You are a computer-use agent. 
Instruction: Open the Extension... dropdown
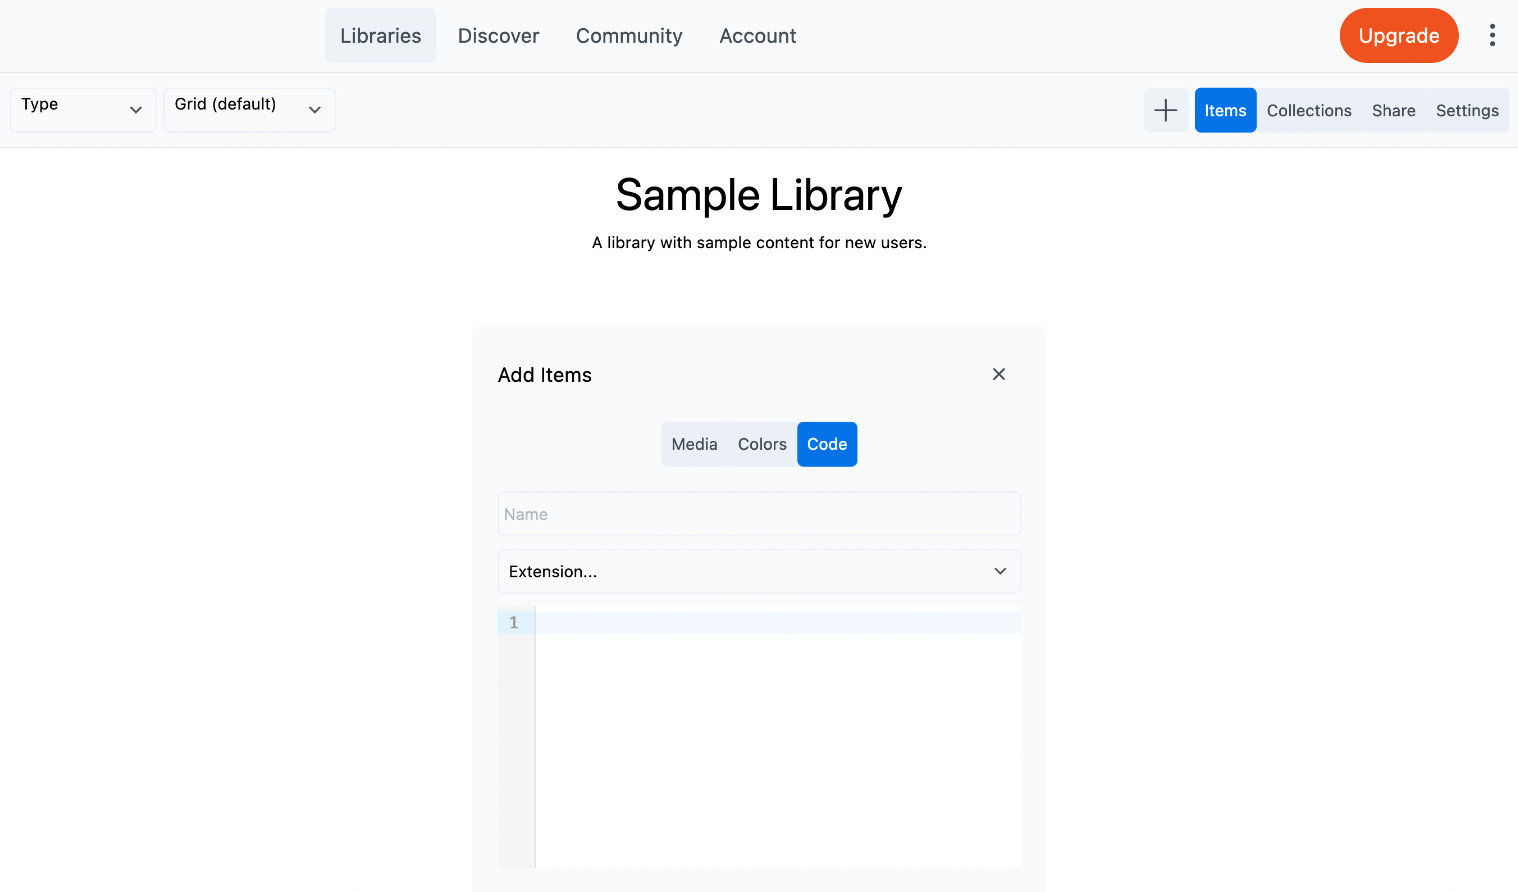(759, 571)
